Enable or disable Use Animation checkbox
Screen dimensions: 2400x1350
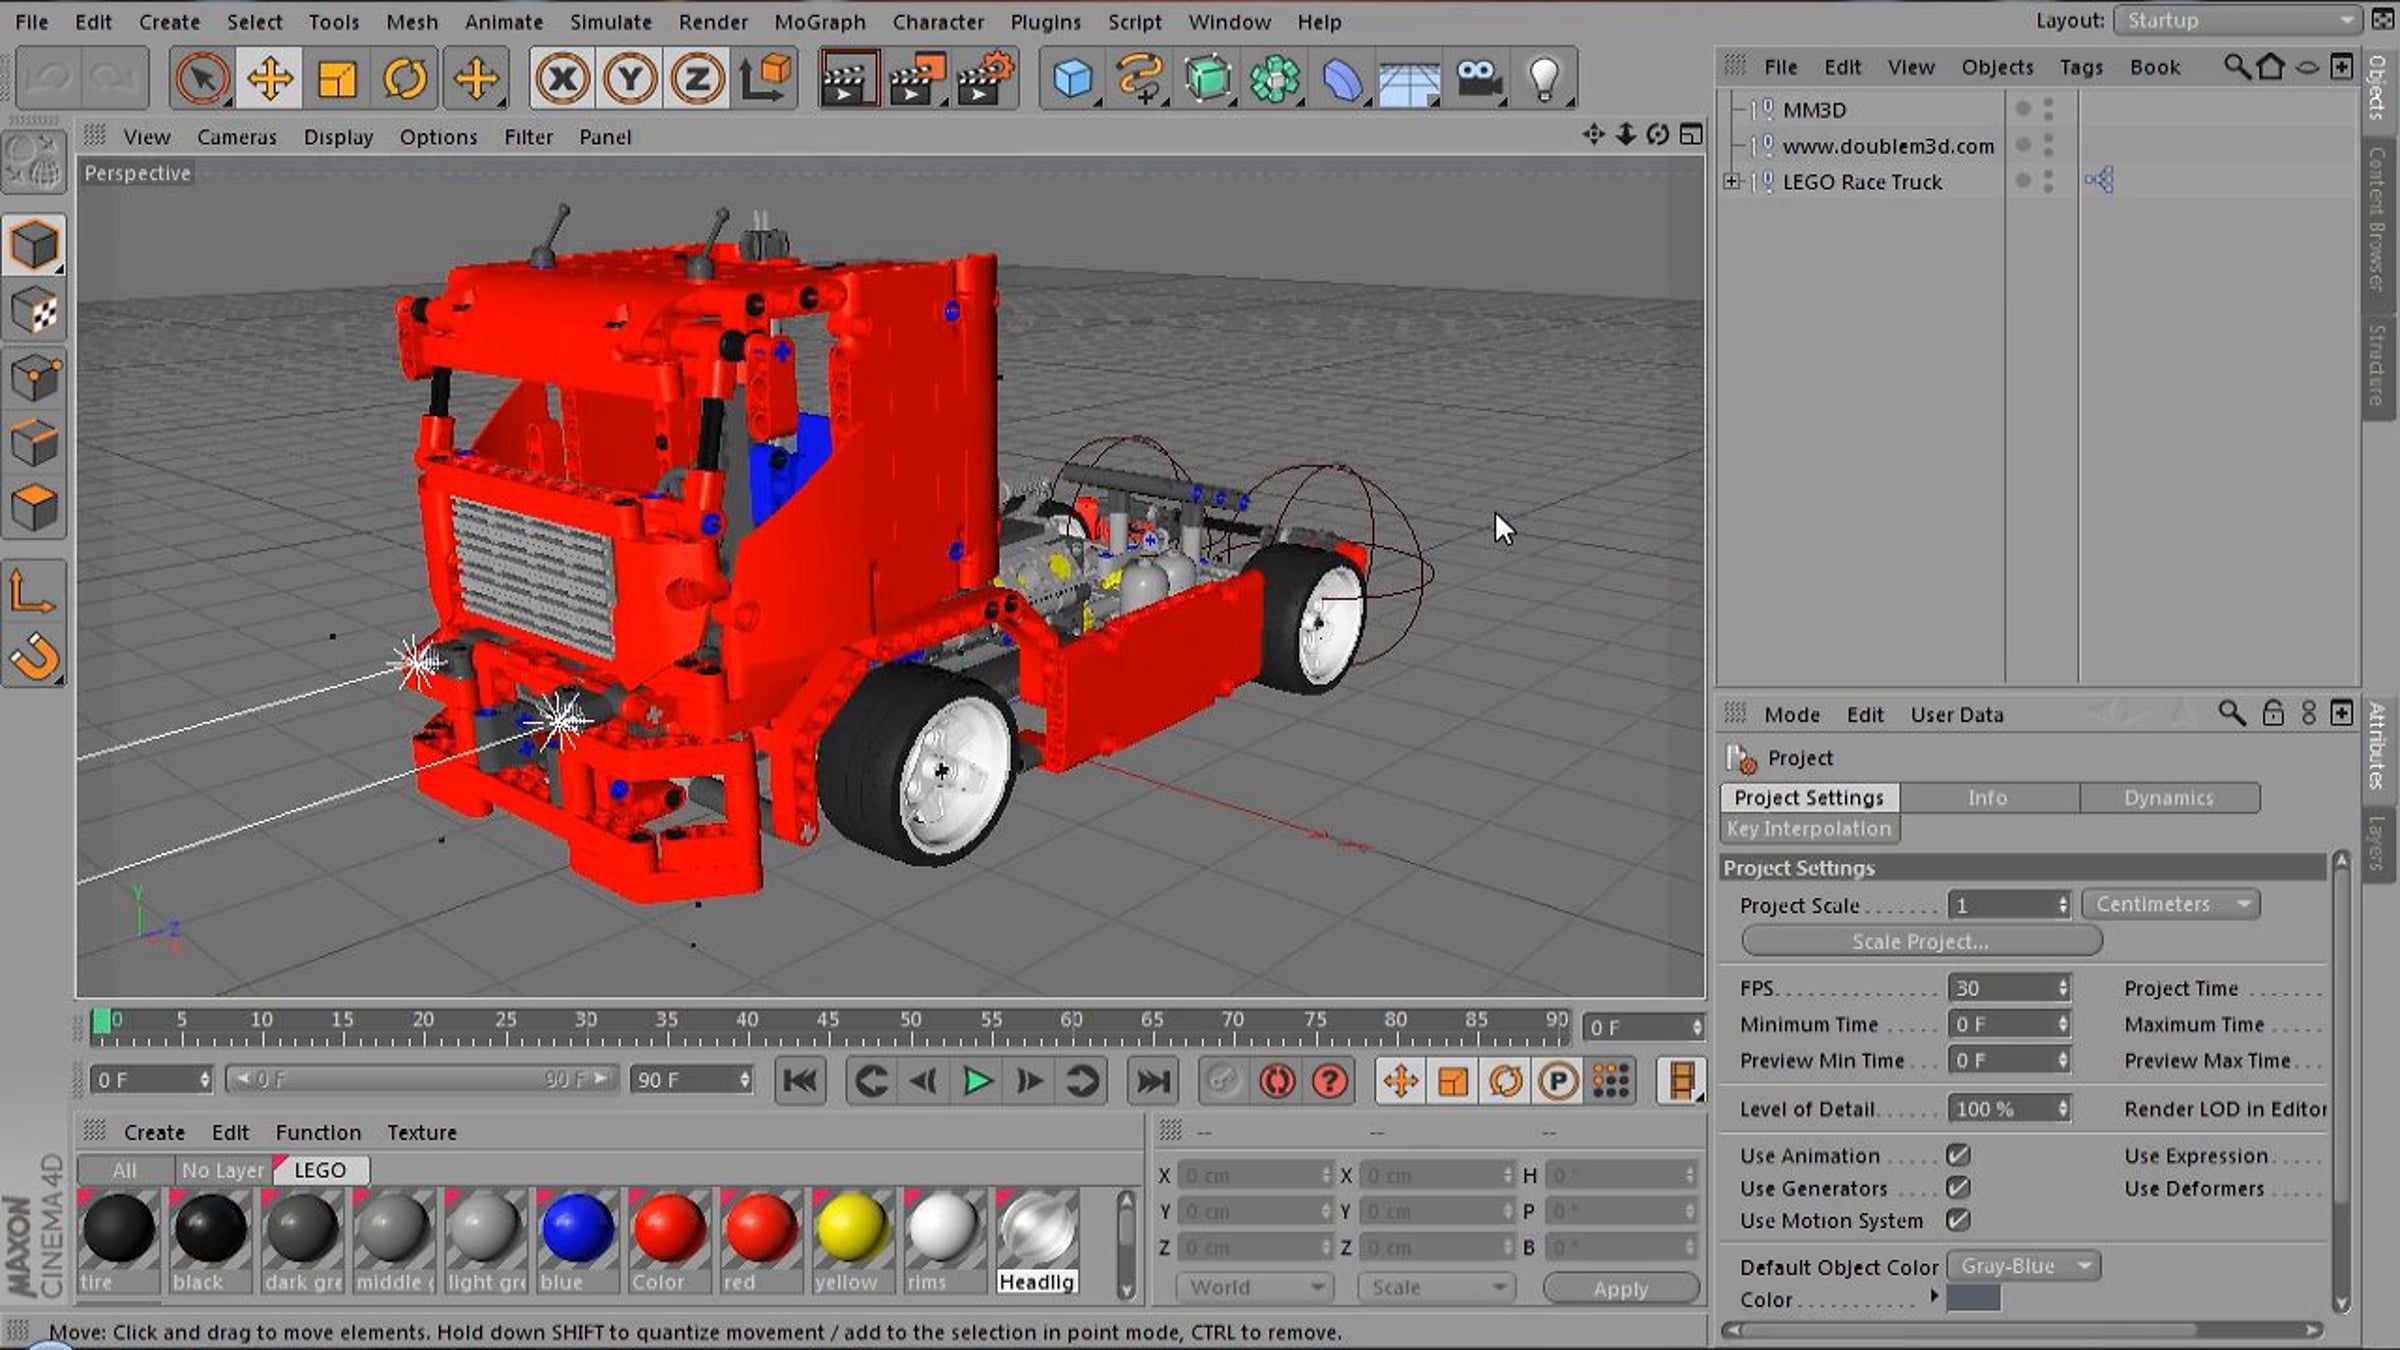(1958, 1155)
